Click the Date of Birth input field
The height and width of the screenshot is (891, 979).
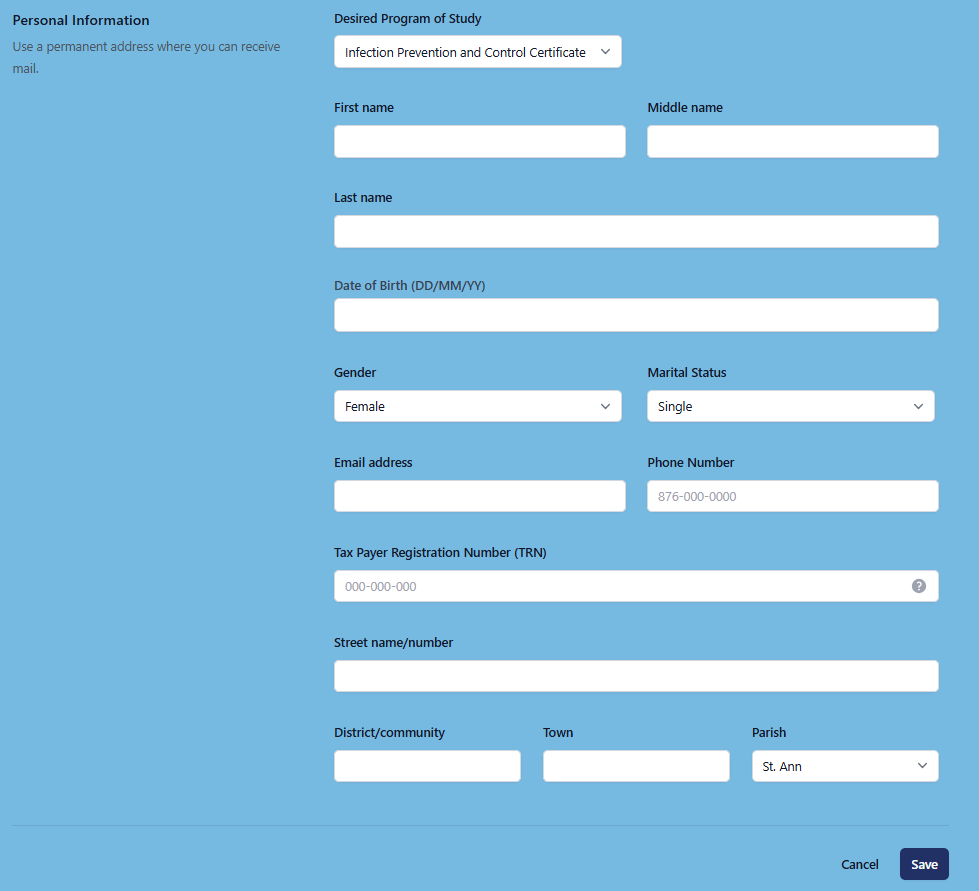635,315
